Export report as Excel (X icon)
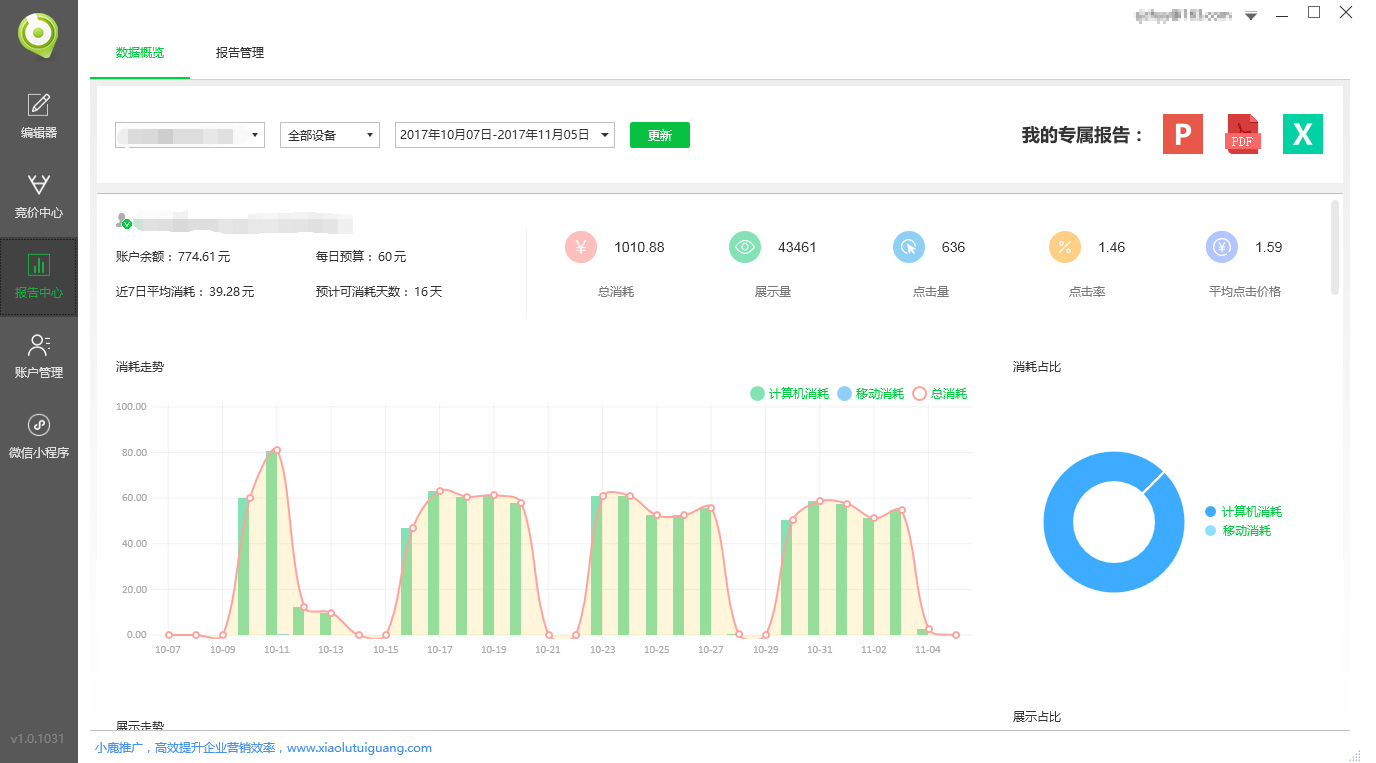This screenshot has width=1376, height=763. point(1302,134)
